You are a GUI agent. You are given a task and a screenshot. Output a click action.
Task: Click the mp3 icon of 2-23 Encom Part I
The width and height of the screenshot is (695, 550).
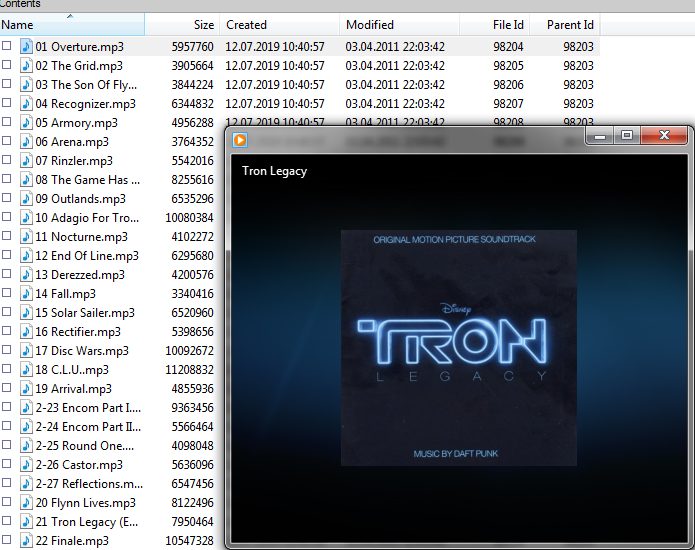click(26, 408)
